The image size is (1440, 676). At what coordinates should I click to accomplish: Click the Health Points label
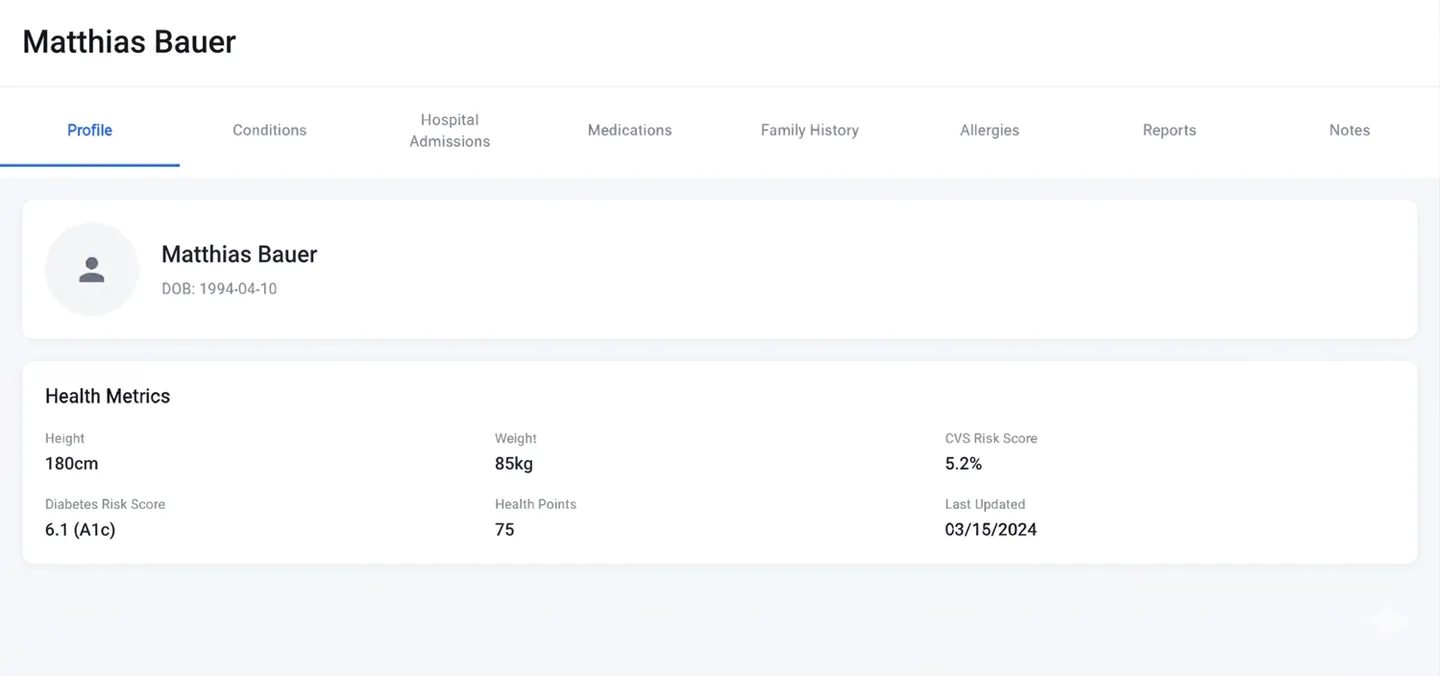point(536,504)
